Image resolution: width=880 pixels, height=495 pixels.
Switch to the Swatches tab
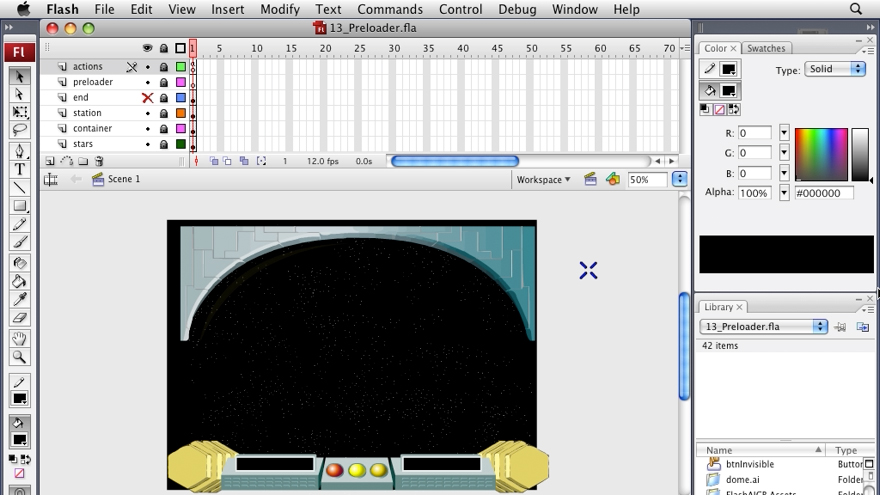pos(766,48)
